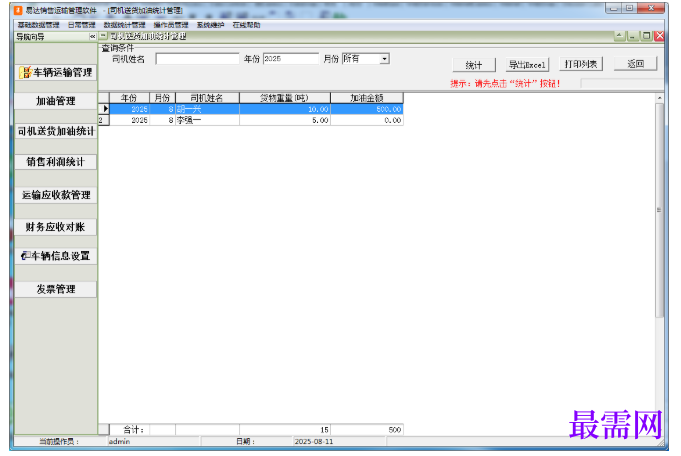
Task: Click the 5.00 cargo weight cell
Action: (x=284, y=120)
